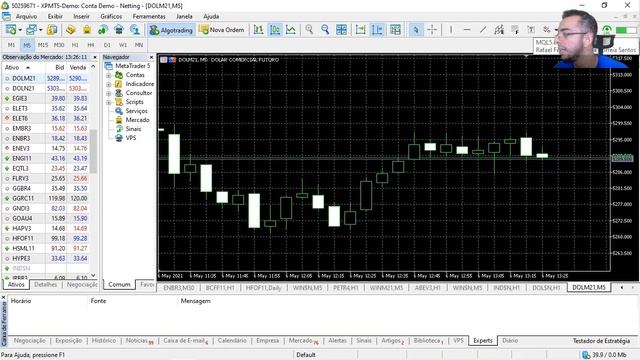640x360 pixels.
Task: Select the Fibonacci retracement tool
Action: coord(515,30)
